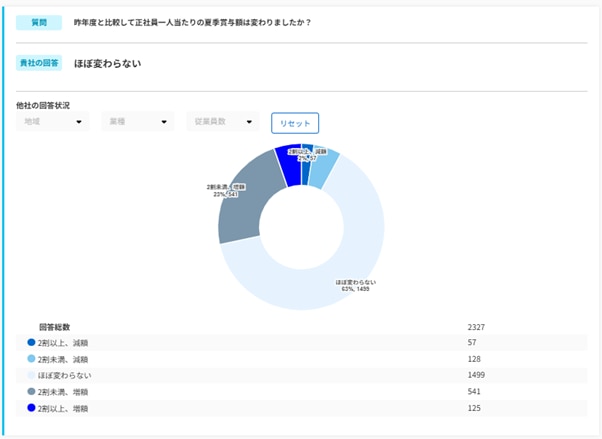Select the 2割以上、増額 bright blue chart segment
Image resolution: width=602 pixels, height=439 pixels.
tap(291, 165)
